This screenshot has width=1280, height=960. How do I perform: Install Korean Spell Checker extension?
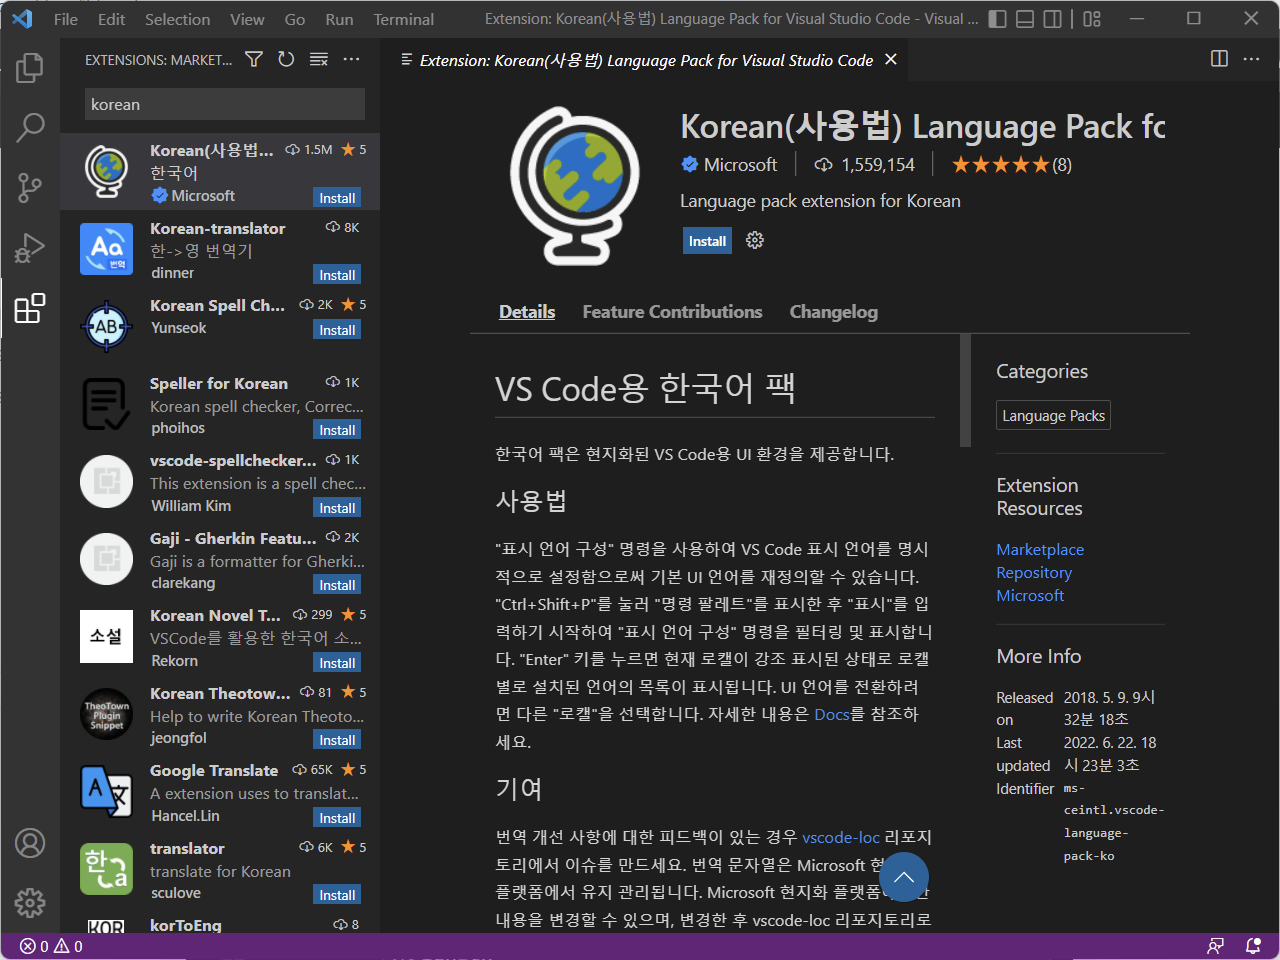[337, 330]
